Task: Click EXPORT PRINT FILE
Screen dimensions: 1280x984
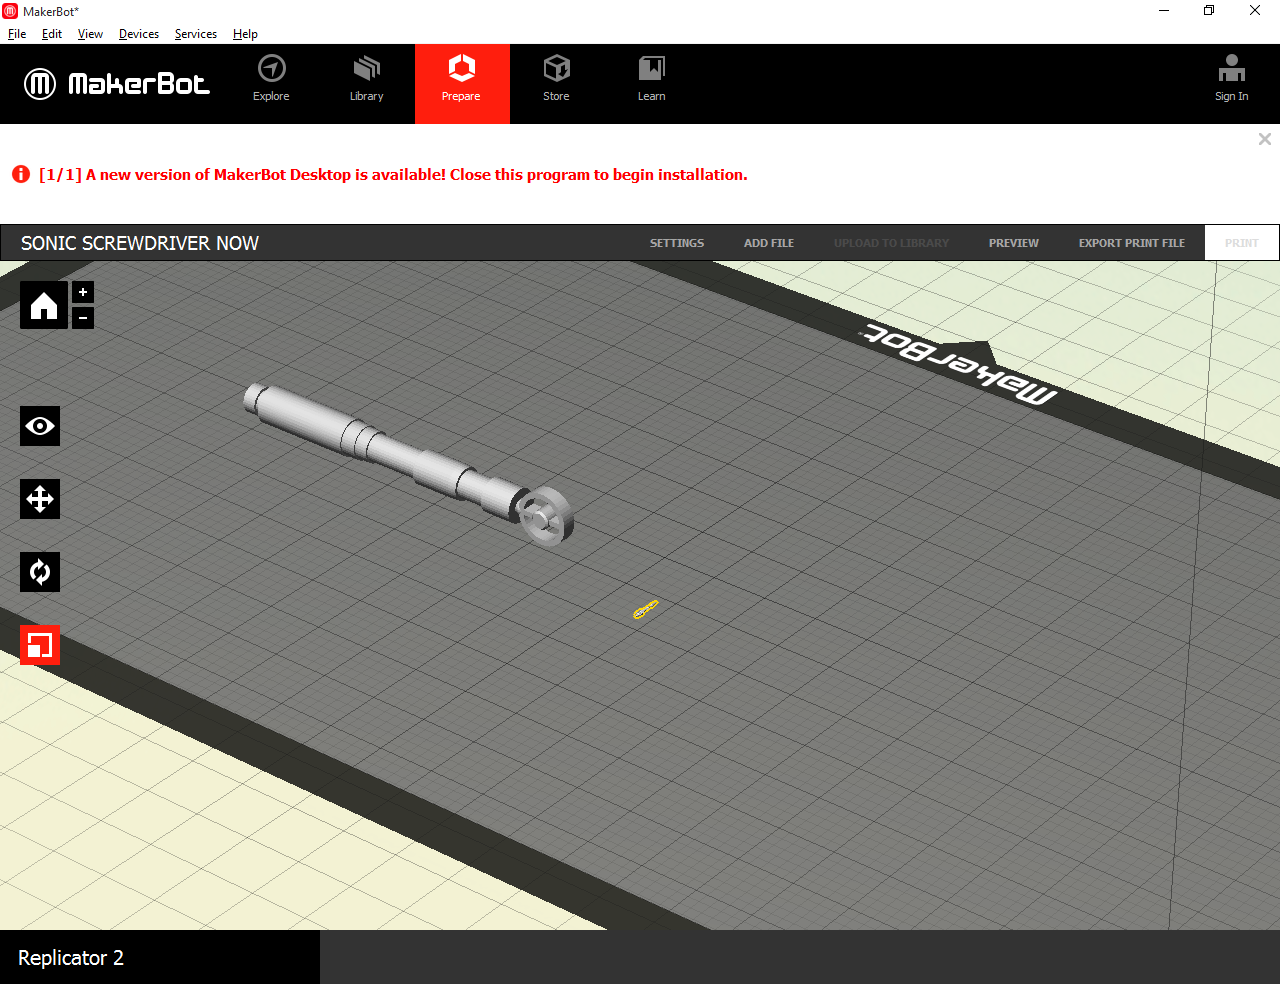Action: click(1132, 243)
